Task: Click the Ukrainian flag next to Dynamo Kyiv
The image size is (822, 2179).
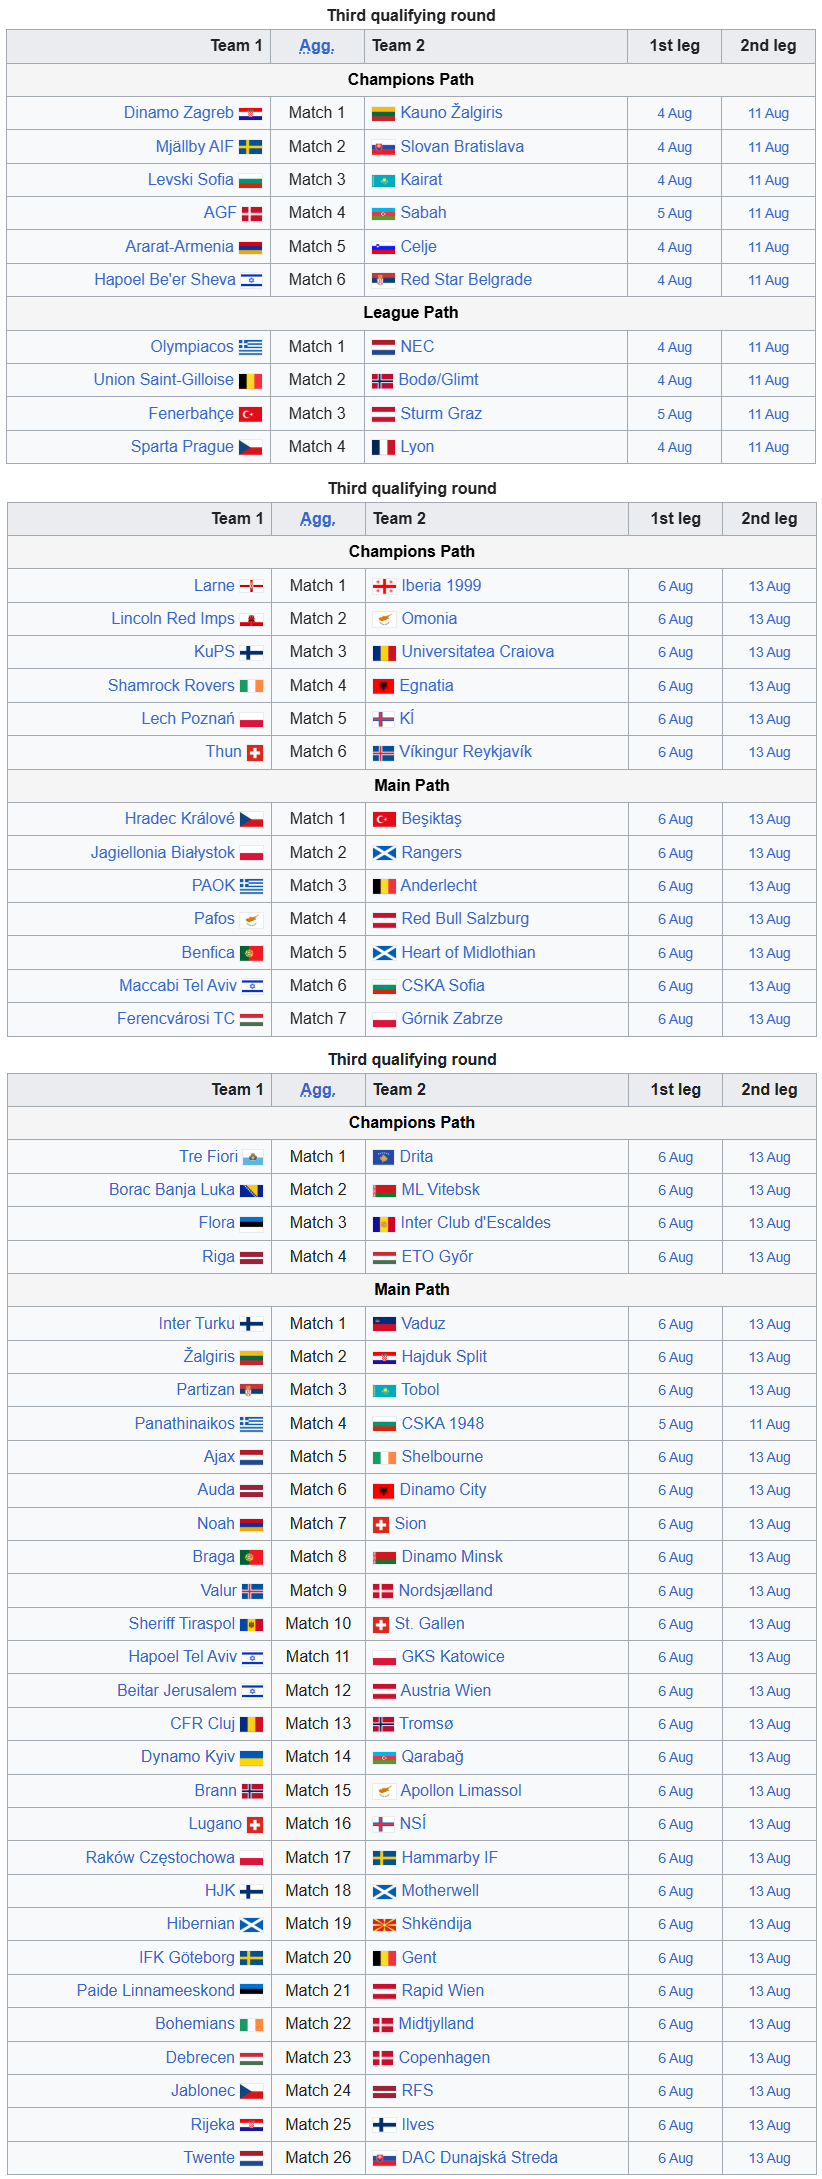Action: [x=252, y=1757]
